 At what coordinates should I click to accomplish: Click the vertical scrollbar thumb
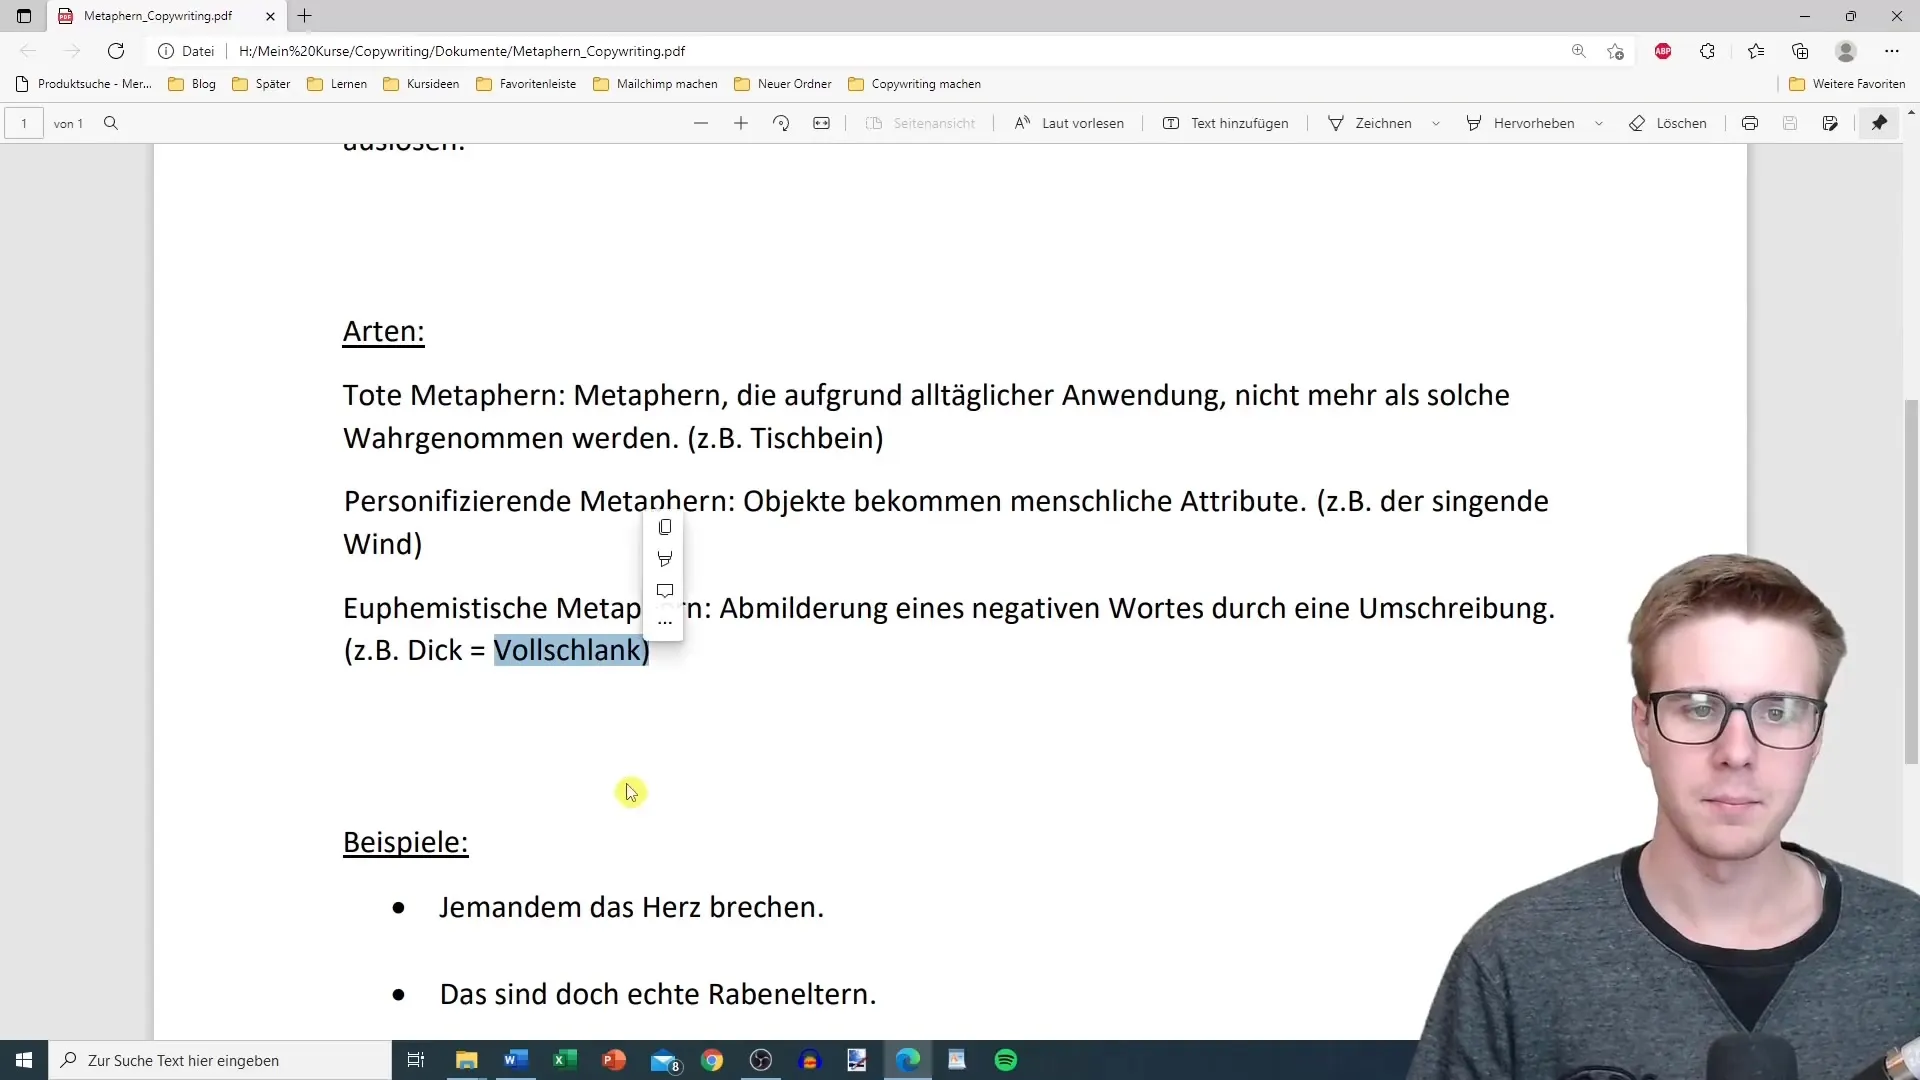point(1912,581)
